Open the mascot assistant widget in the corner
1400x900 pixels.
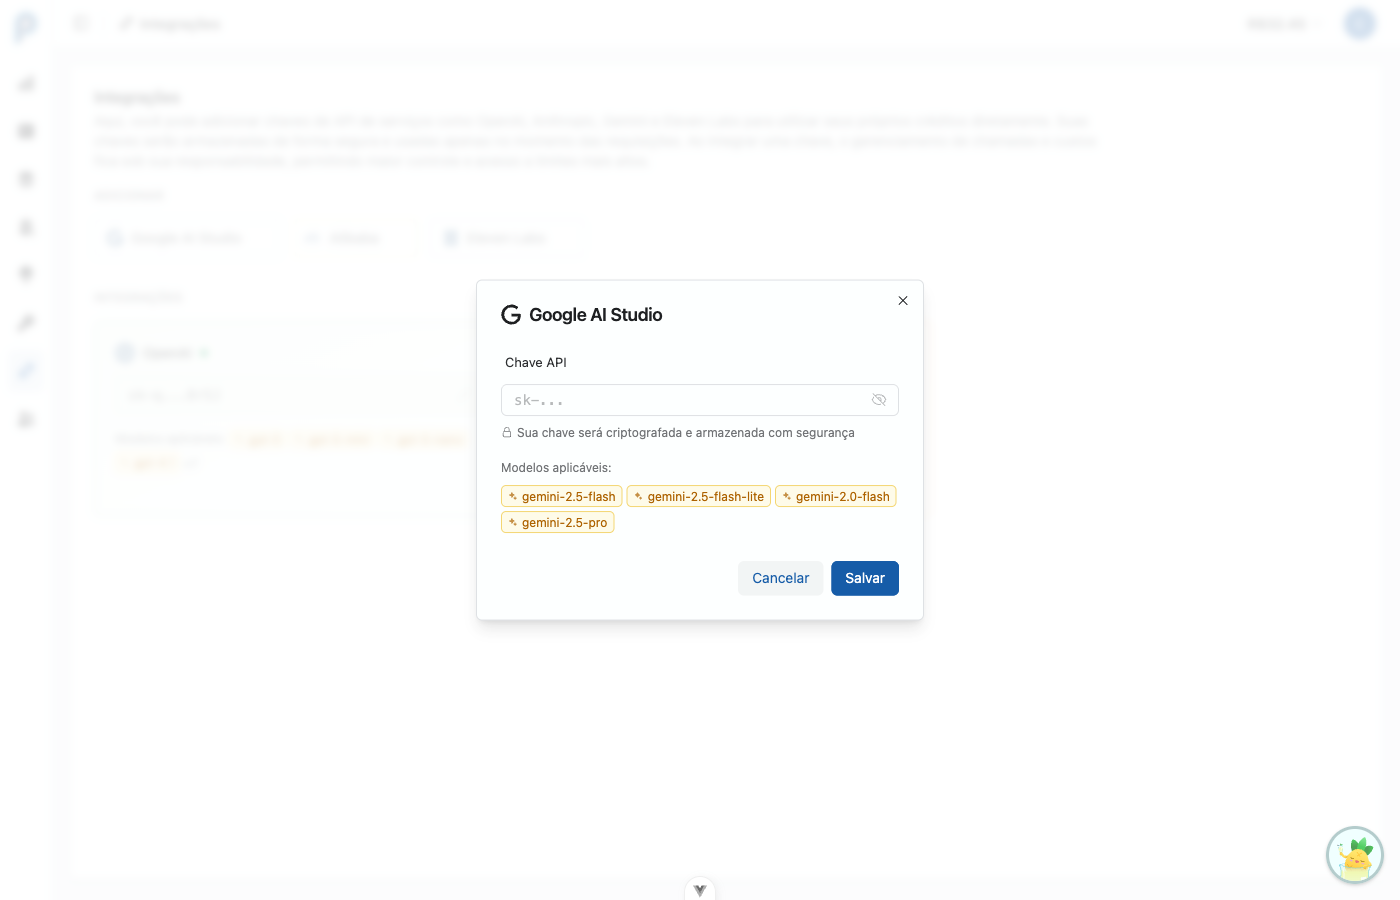pyautogui.click(x=1354, y=855)
